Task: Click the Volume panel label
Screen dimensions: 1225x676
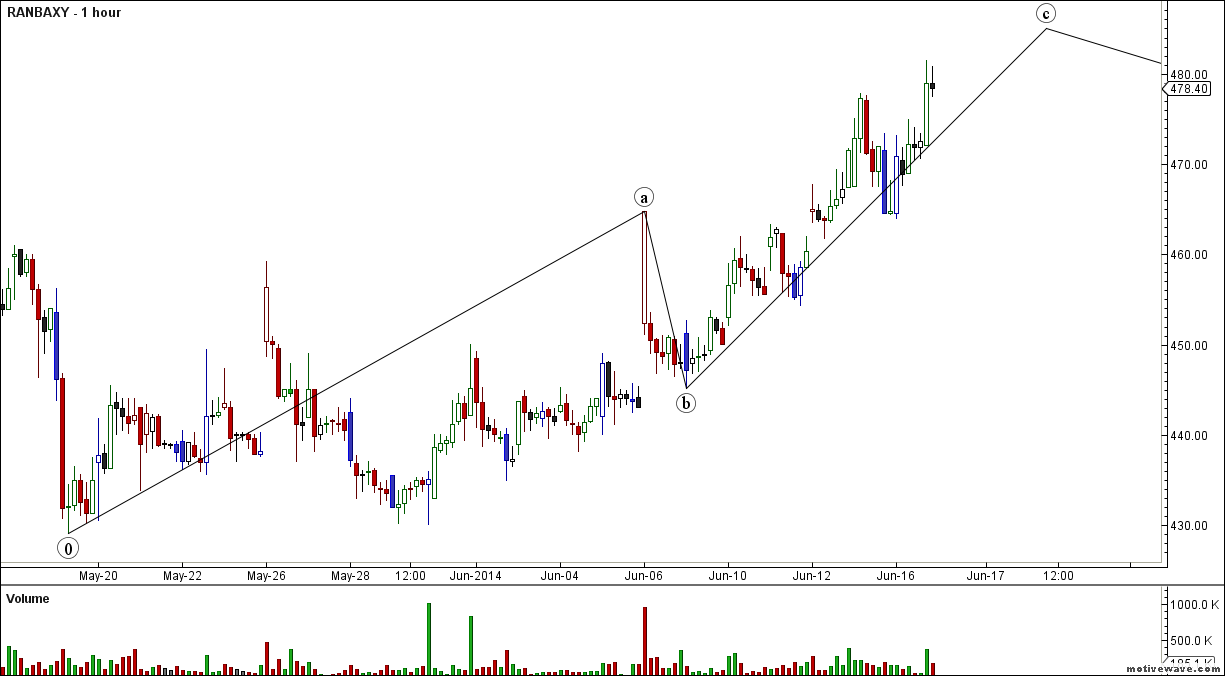Action: pos(28,599)
